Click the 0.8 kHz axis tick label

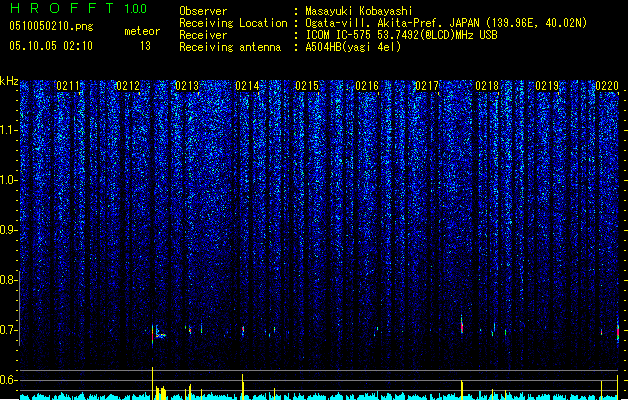[x=8, y=280]
